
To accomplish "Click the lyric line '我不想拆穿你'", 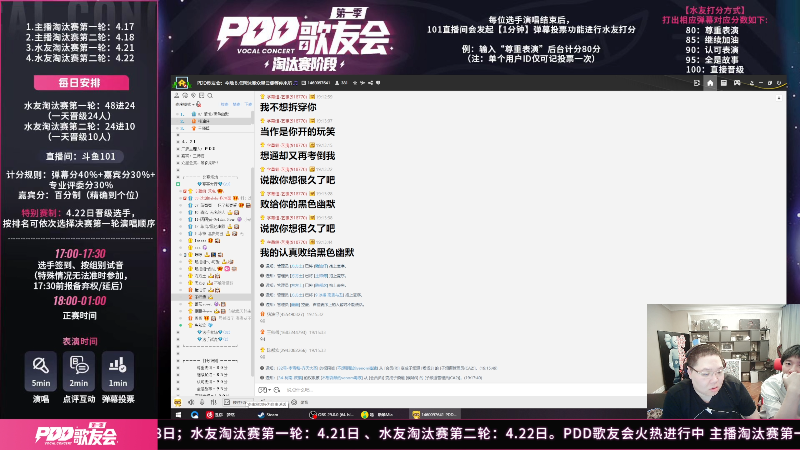I will click(x=288, y=107).
